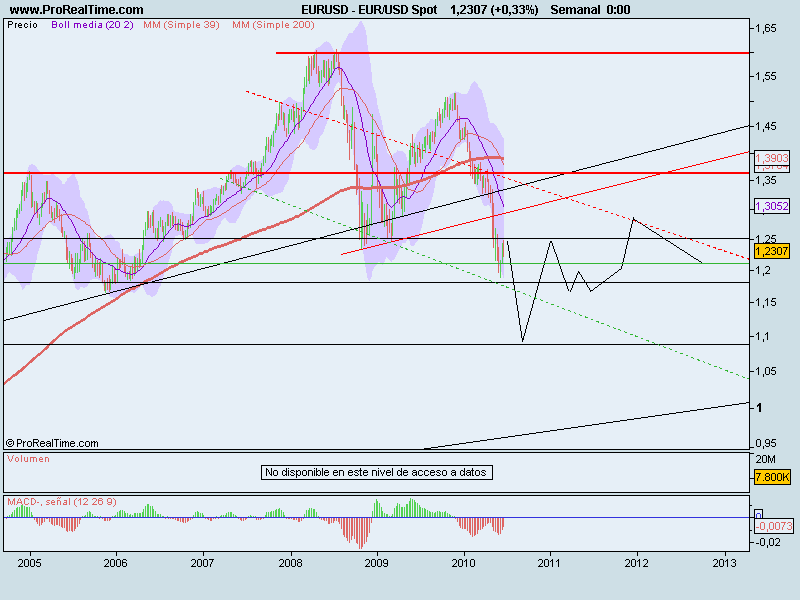Click the 1,3903 price tag on axis
This screenshot has width=800, height=600.
(771, 158)
